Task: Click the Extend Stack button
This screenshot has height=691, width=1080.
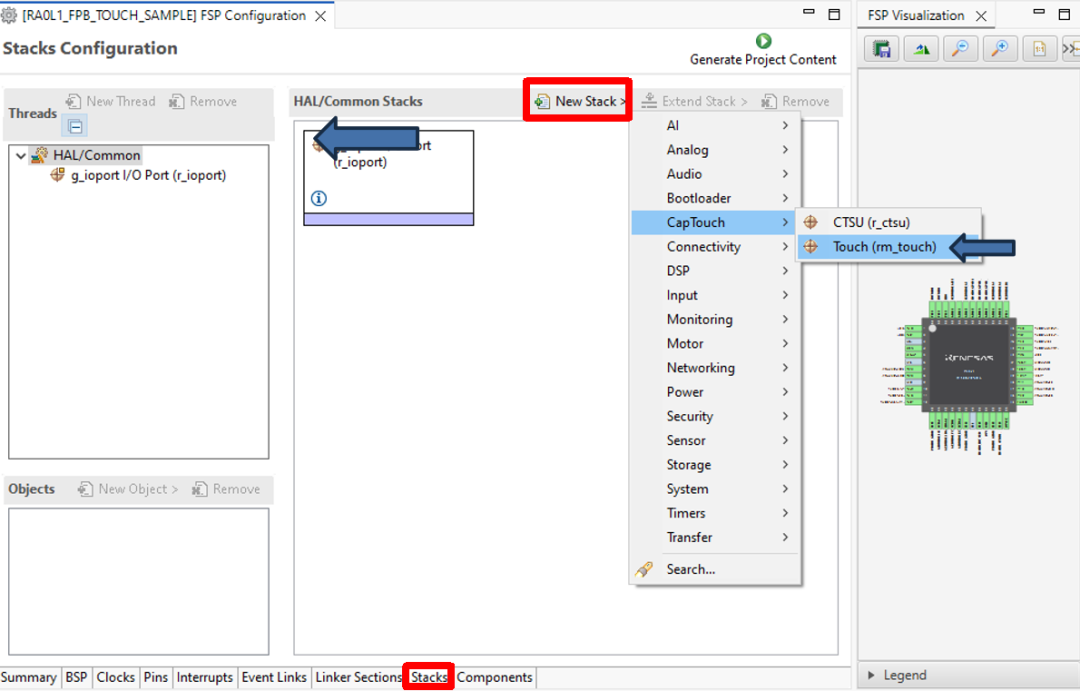Action: [694, 101]
